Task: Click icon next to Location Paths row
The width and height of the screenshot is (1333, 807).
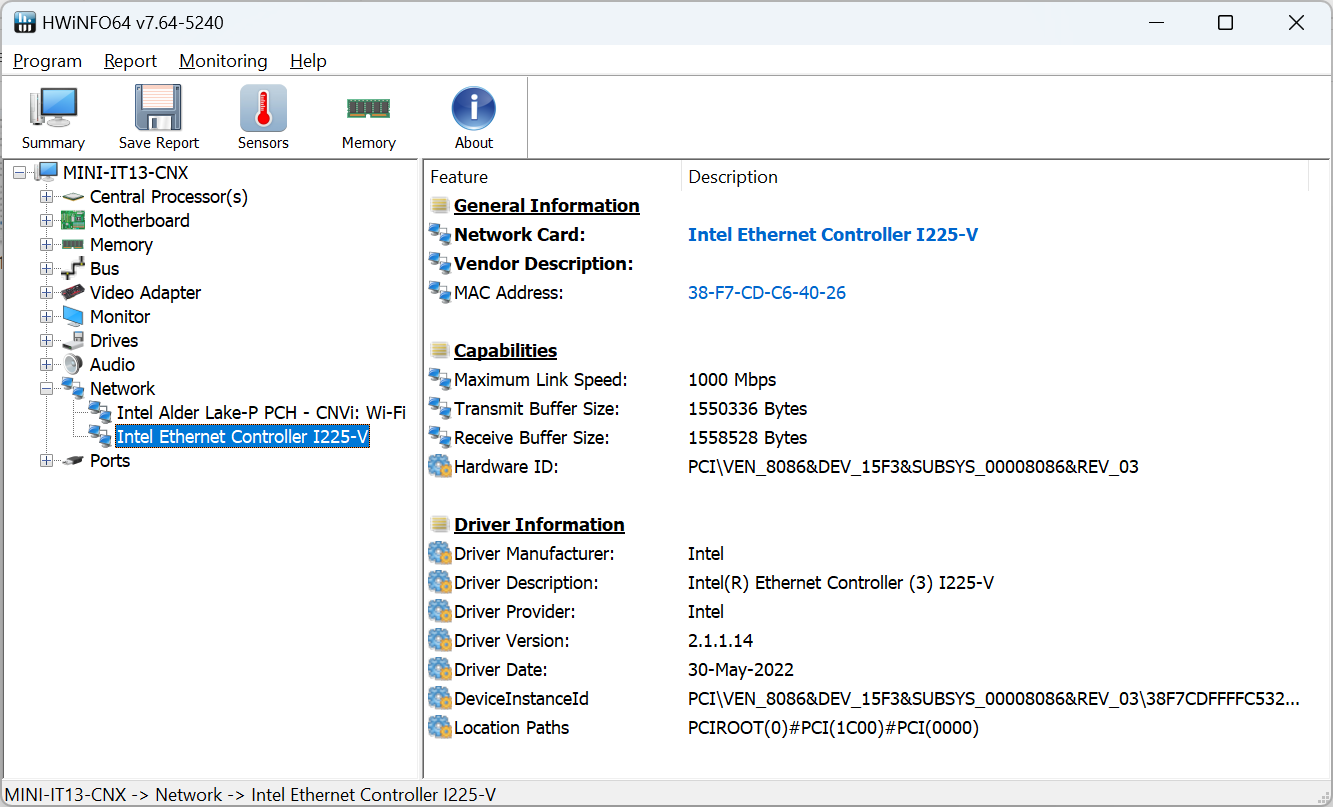Action: click(440, 727)
